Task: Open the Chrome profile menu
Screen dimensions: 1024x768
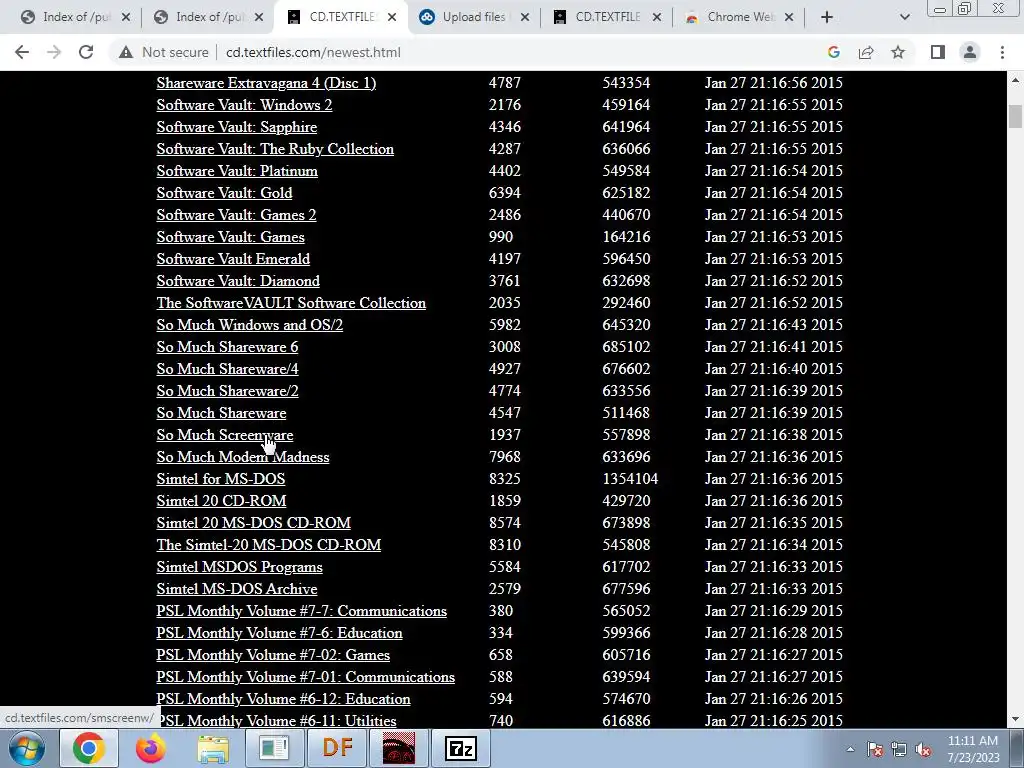Action: coord(970,52)
